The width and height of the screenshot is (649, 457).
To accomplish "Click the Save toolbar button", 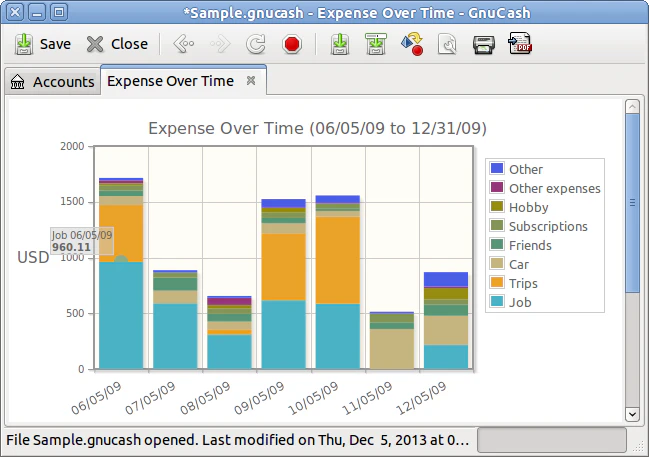I will coord(43,44).
